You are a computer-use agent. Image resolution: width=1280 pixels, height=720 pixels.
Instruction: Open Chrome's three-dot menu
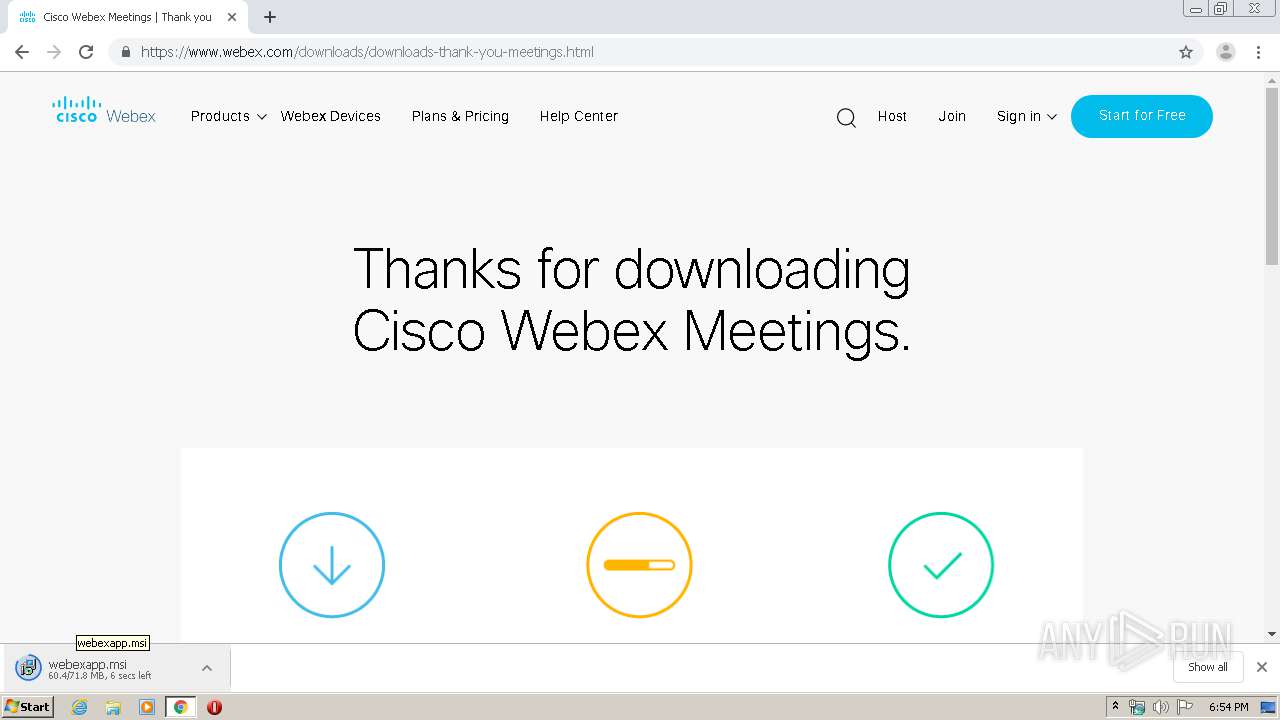1259,52
